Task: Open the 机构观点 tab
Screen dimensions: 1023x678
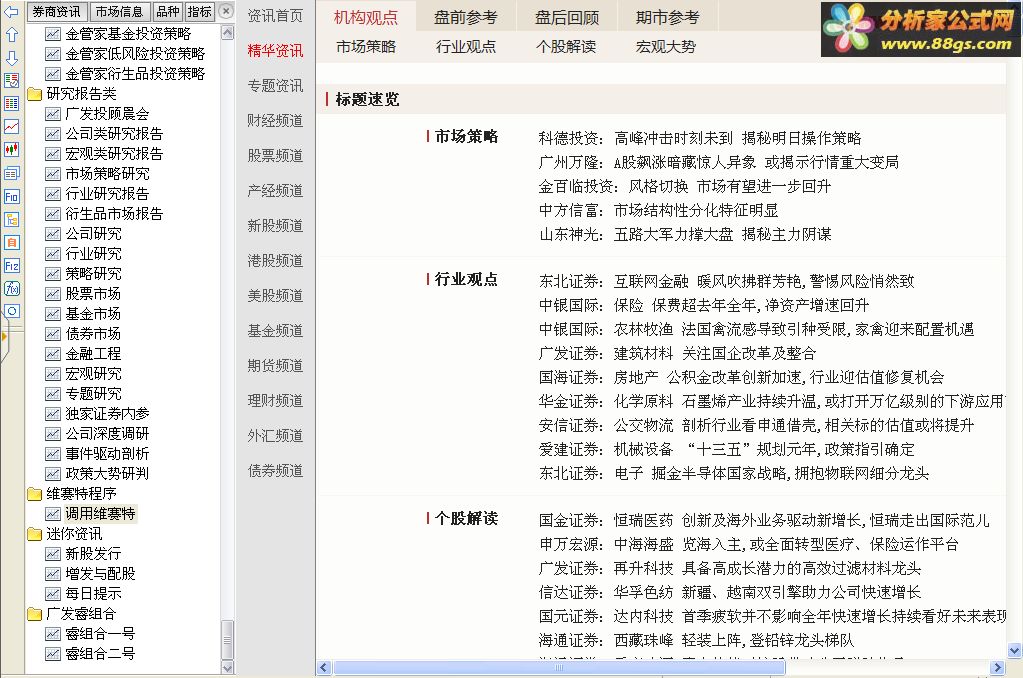Action: (366, 17)
